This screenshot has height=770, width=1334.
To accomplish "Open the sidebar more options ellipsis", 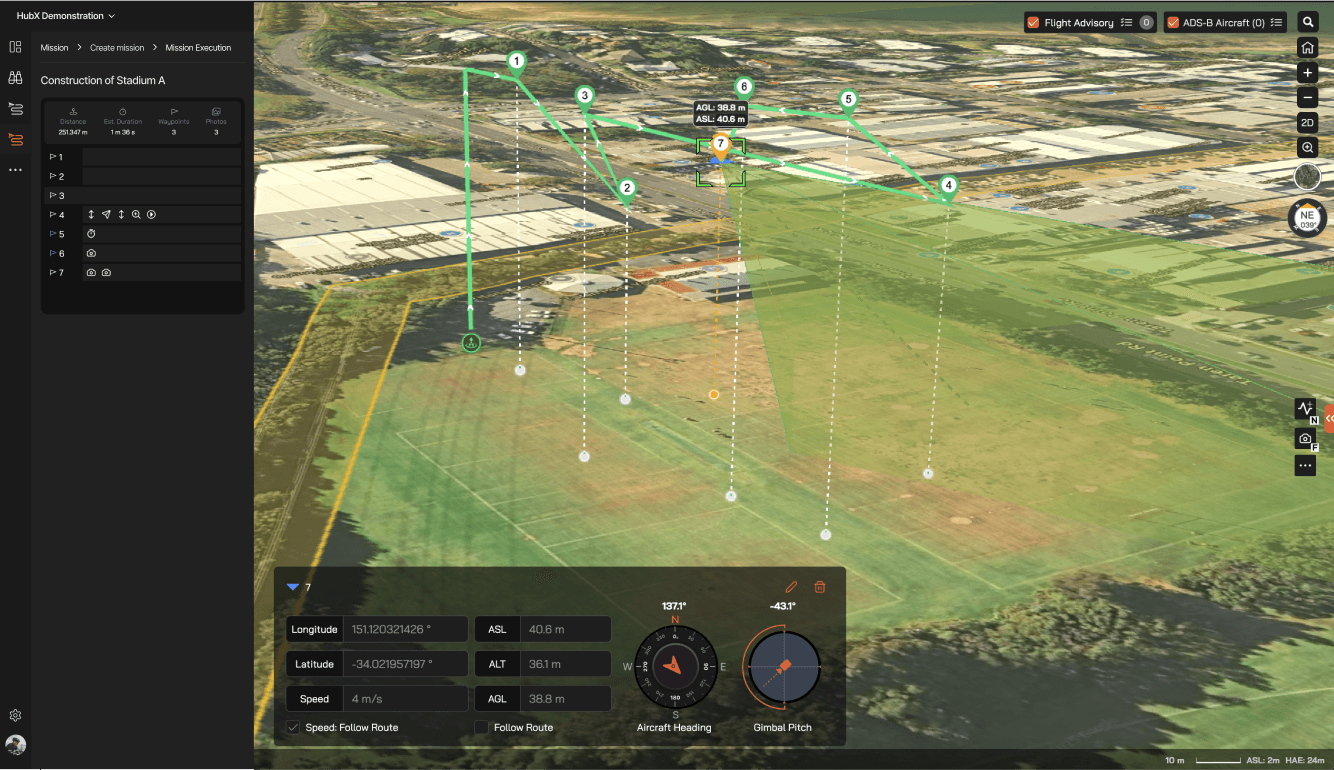I will (15, 170).
